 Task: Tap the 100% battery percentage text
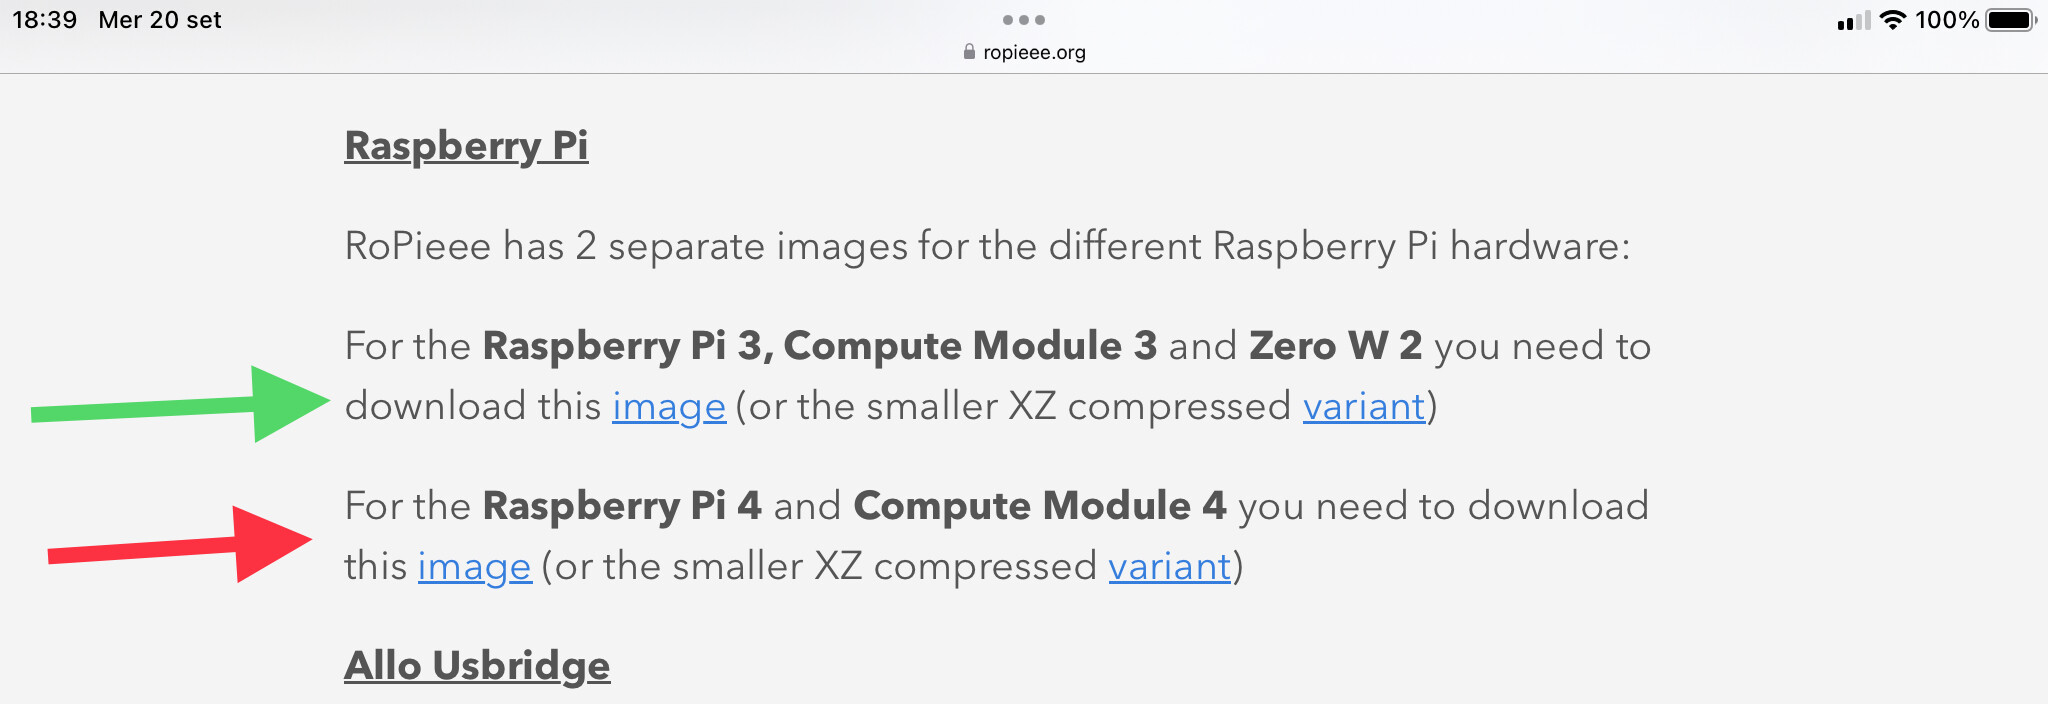1946,20
